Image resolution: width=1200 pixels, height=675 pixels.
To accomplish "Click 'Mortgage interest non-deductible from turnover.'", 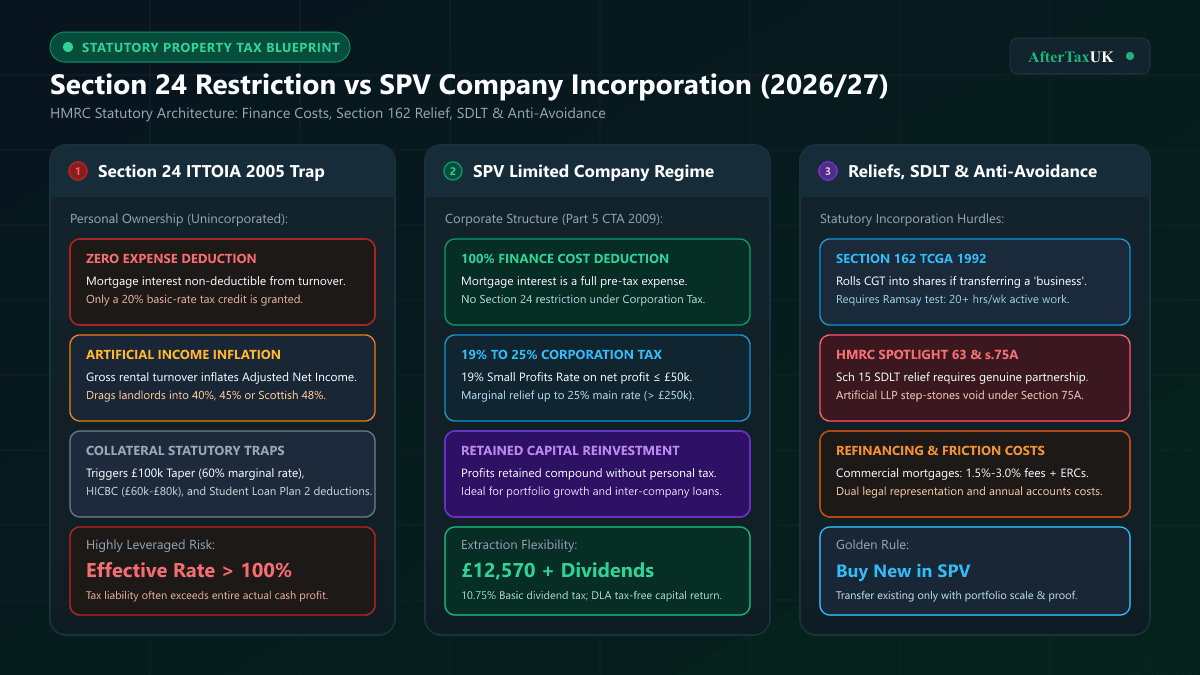I will pos(216,281).
